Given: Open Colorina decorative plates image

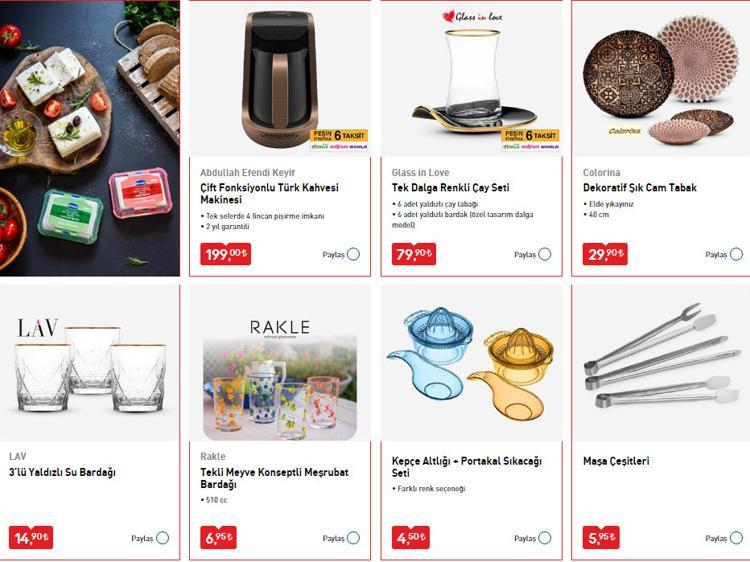Looking at the screenshot, I should [x=662, y=79].
